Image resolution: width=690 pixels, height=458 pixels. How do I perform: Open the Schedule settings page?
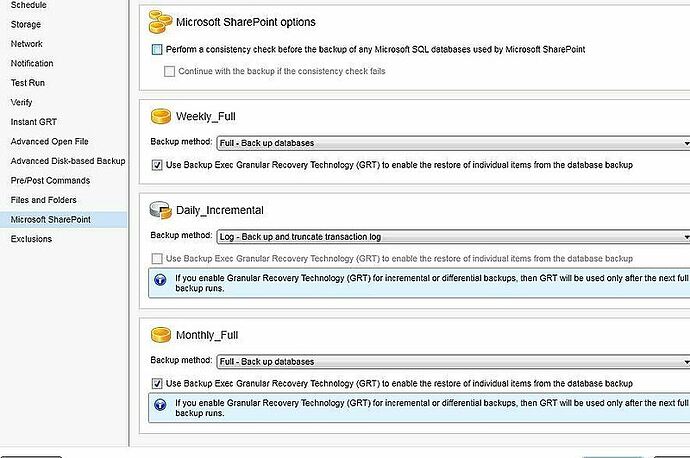point(28,5)
